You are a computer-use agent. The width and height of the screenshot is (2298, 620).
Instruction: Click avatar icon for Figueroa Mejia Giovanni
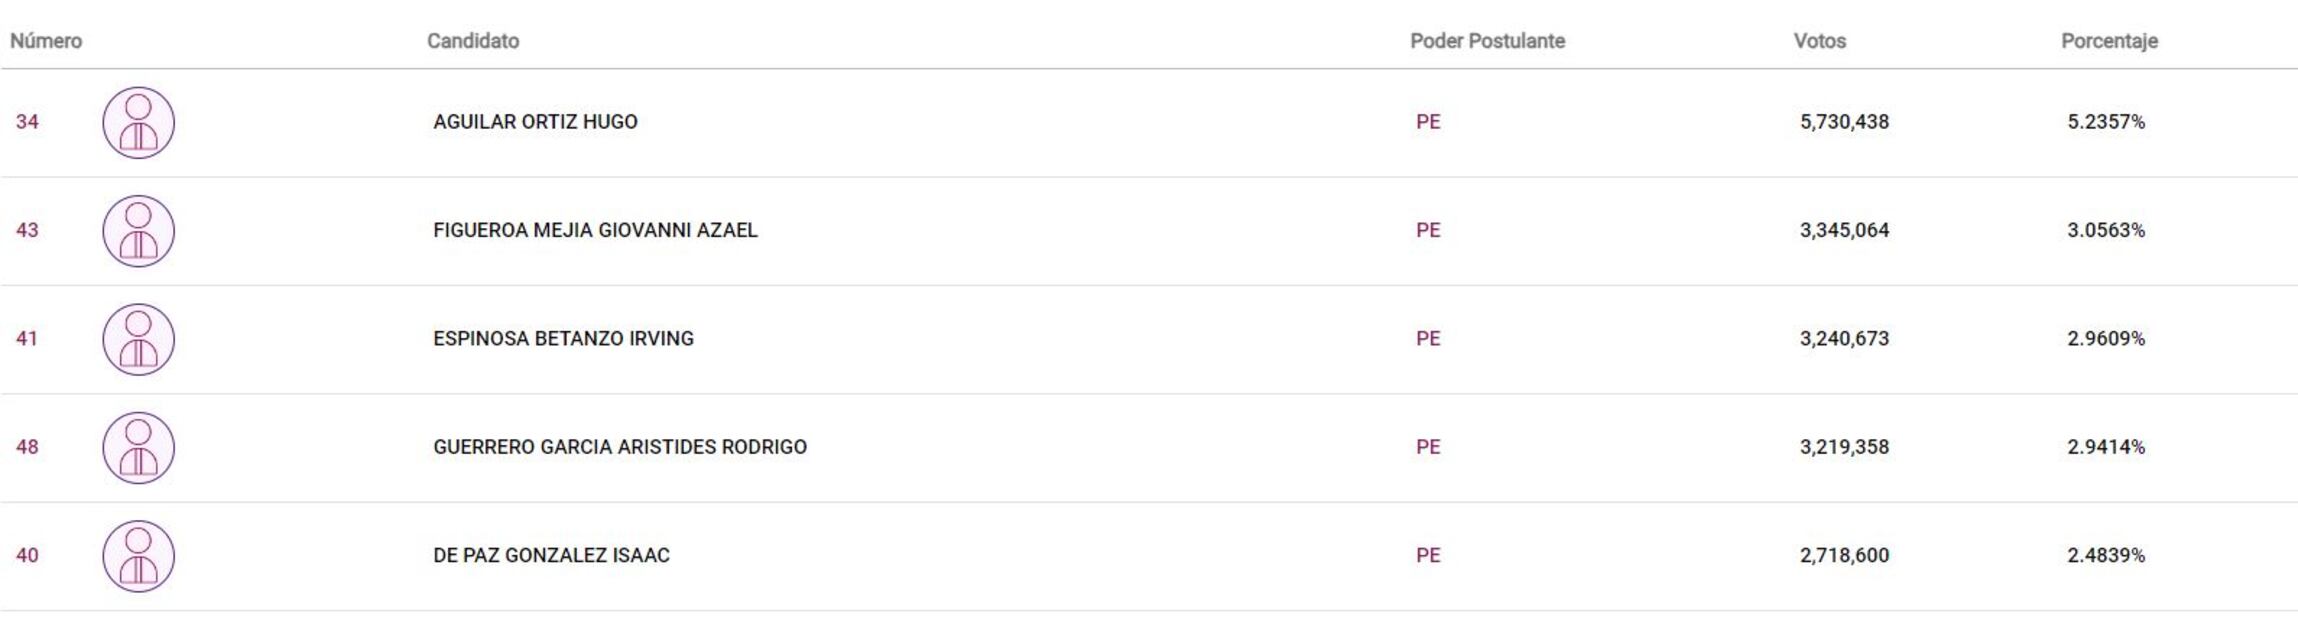pos(138,231)
